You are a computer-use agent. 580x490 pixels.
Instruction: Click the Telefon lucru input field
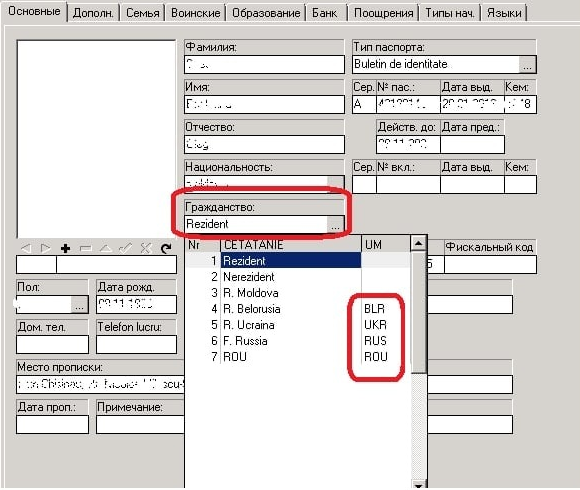point(136,344)
